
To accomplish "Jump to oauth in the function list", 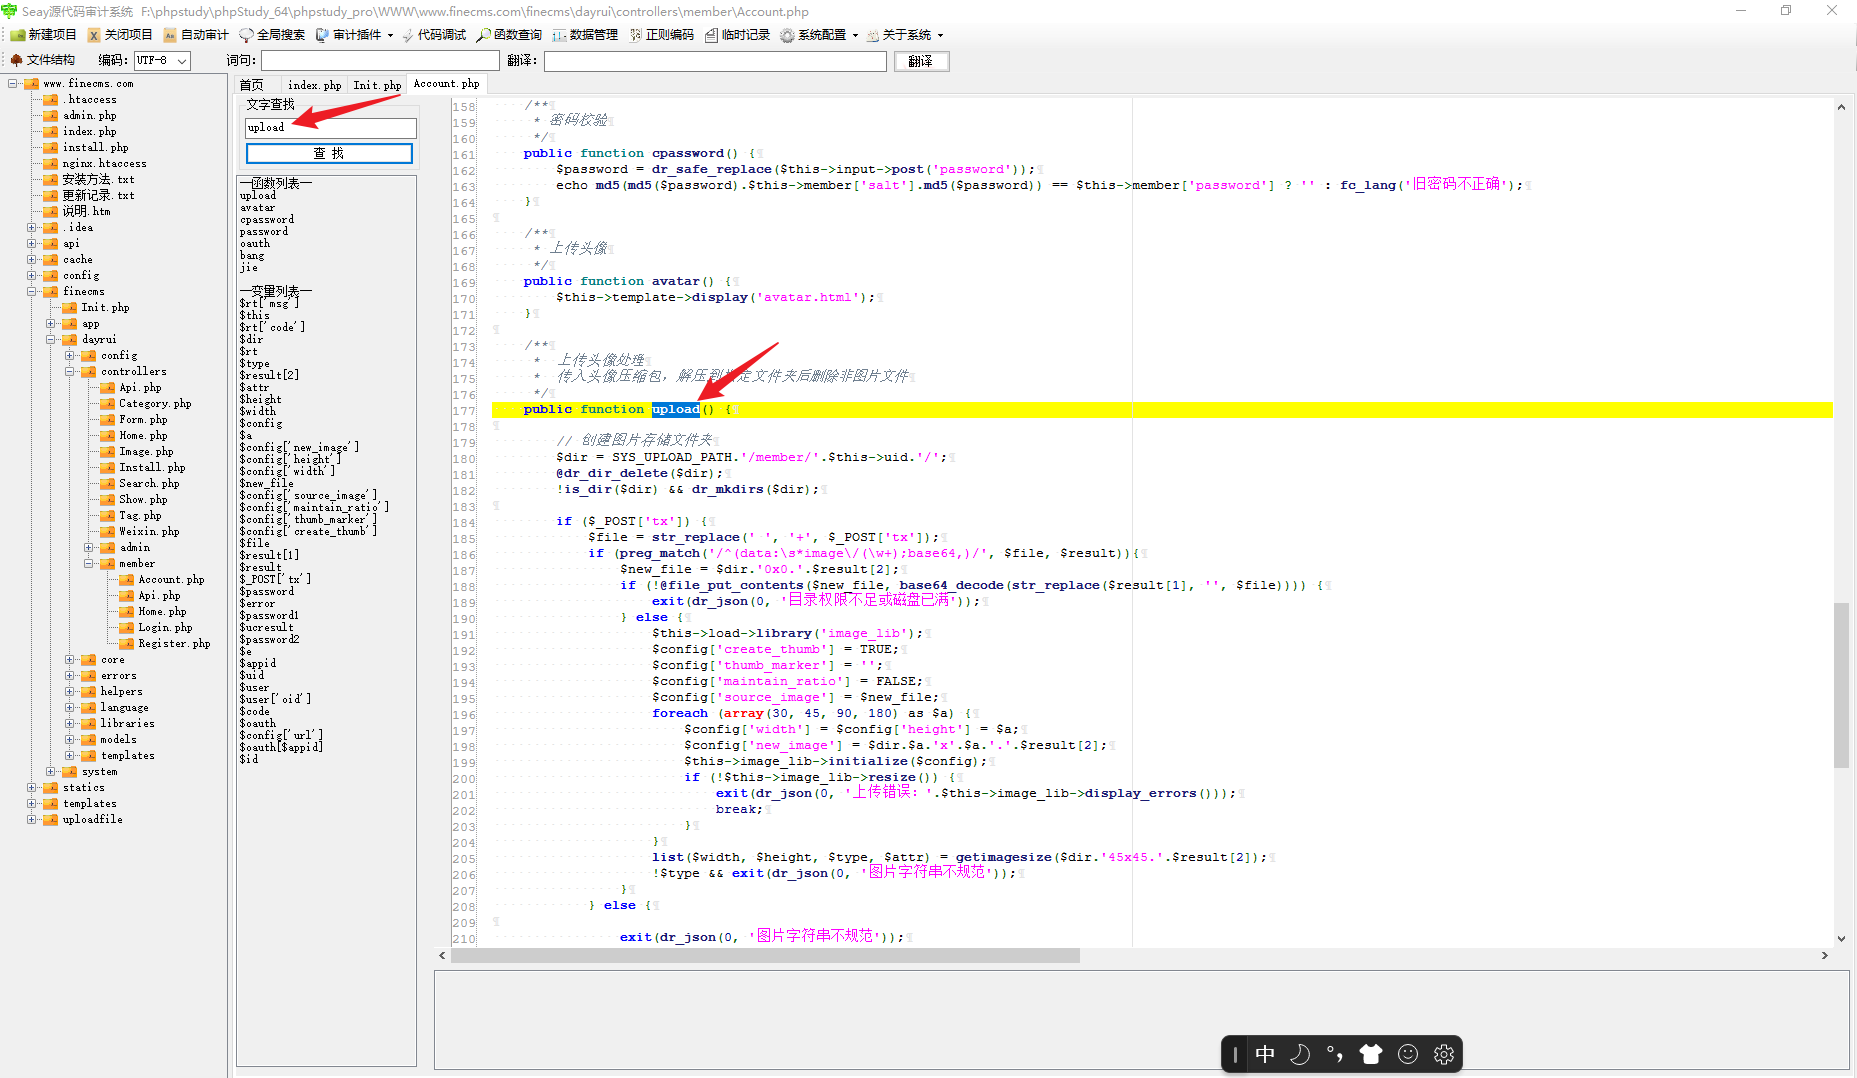I will tap(255, 244).
